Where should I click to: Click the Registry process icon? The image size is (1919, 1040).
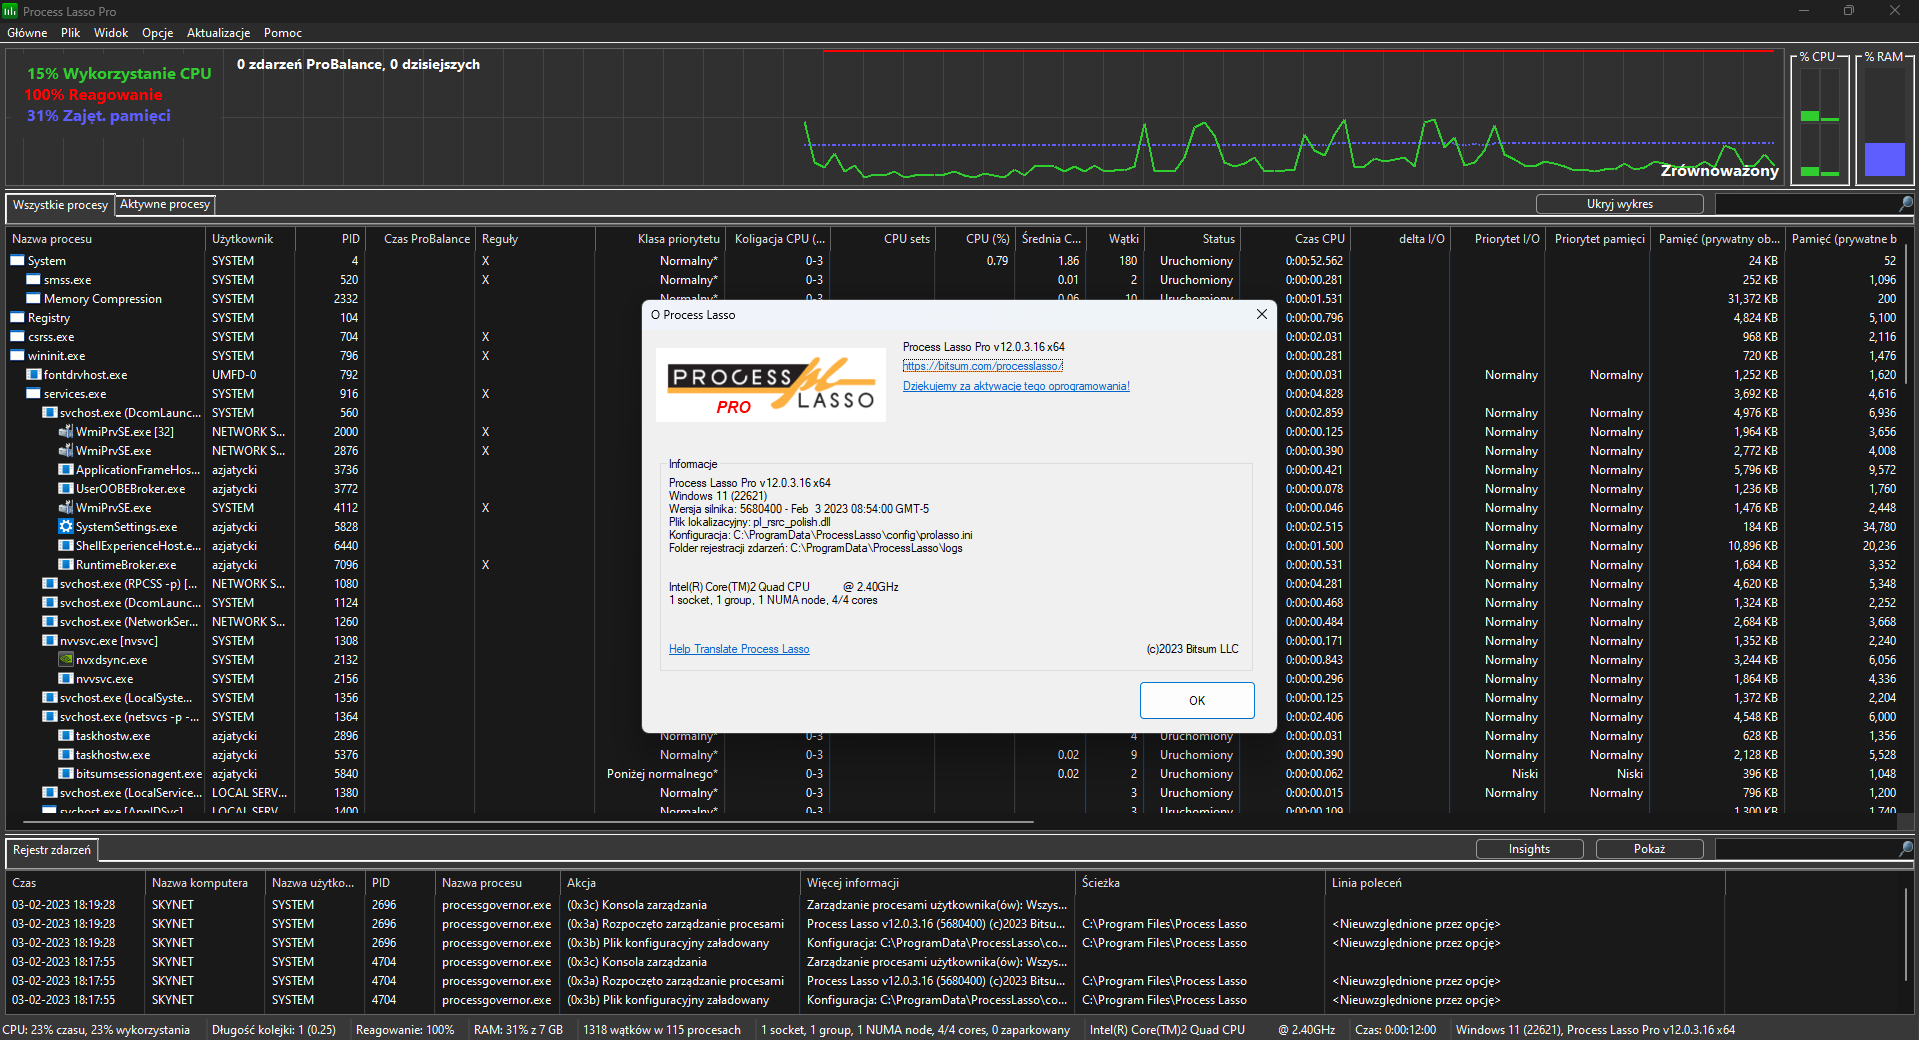17,318
